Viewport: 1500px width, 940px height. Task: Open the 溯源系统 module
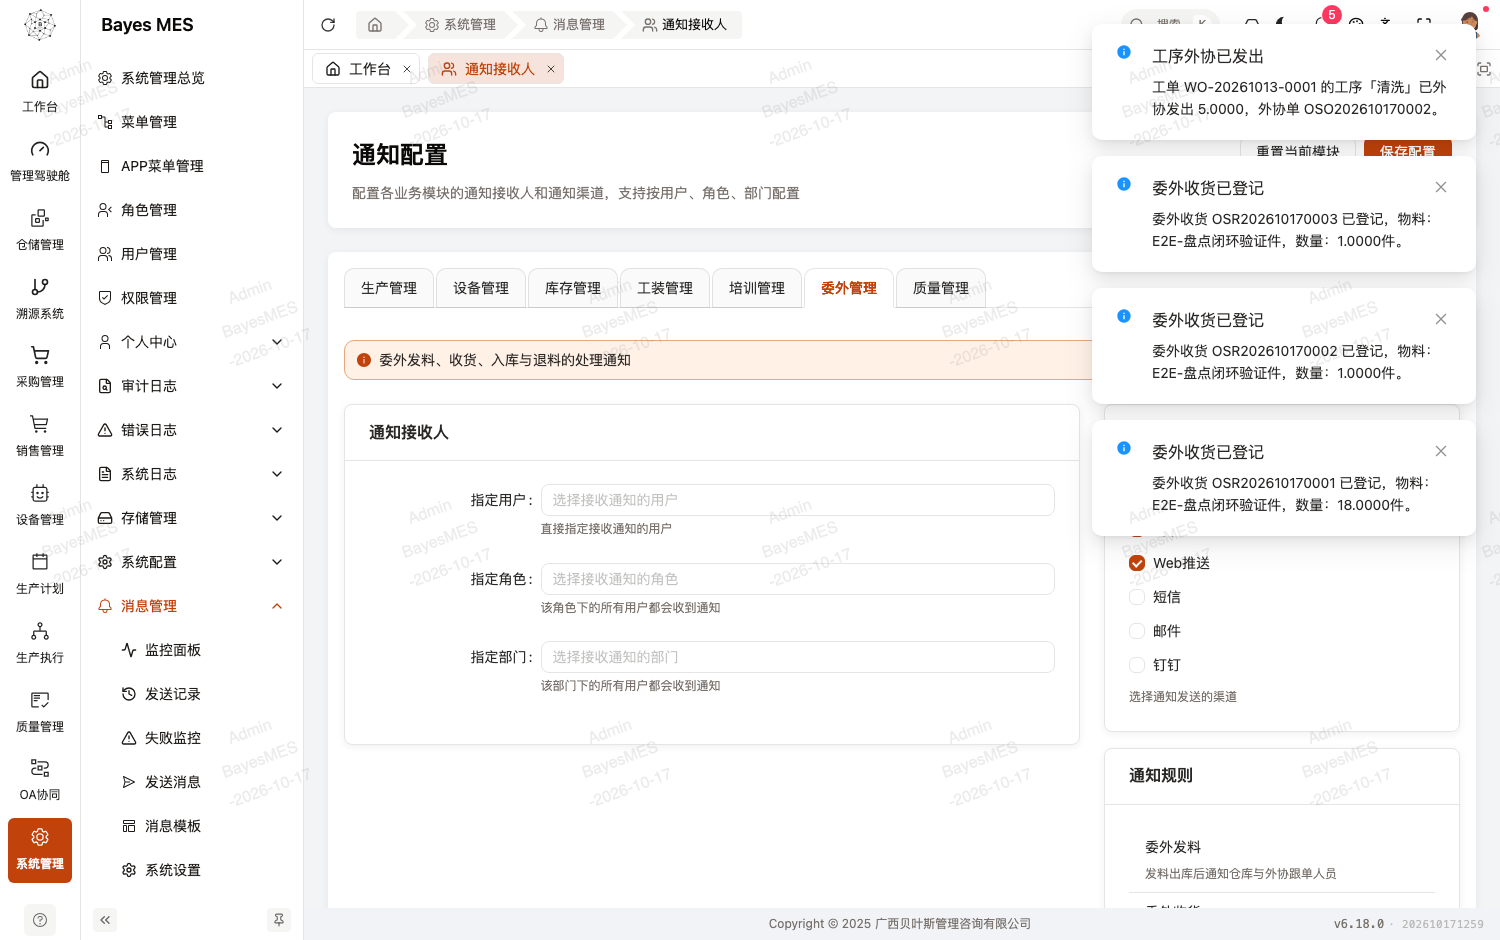pos(40,299)
